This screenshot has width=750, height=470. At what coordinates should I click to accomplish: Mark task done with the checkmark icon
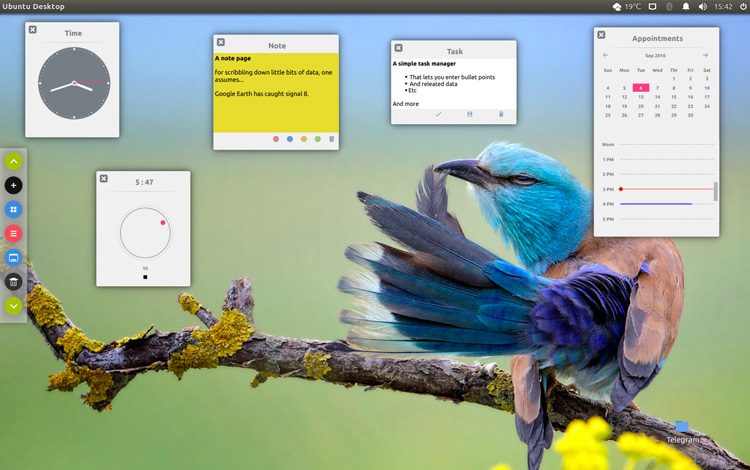click(x=438, y=114)
